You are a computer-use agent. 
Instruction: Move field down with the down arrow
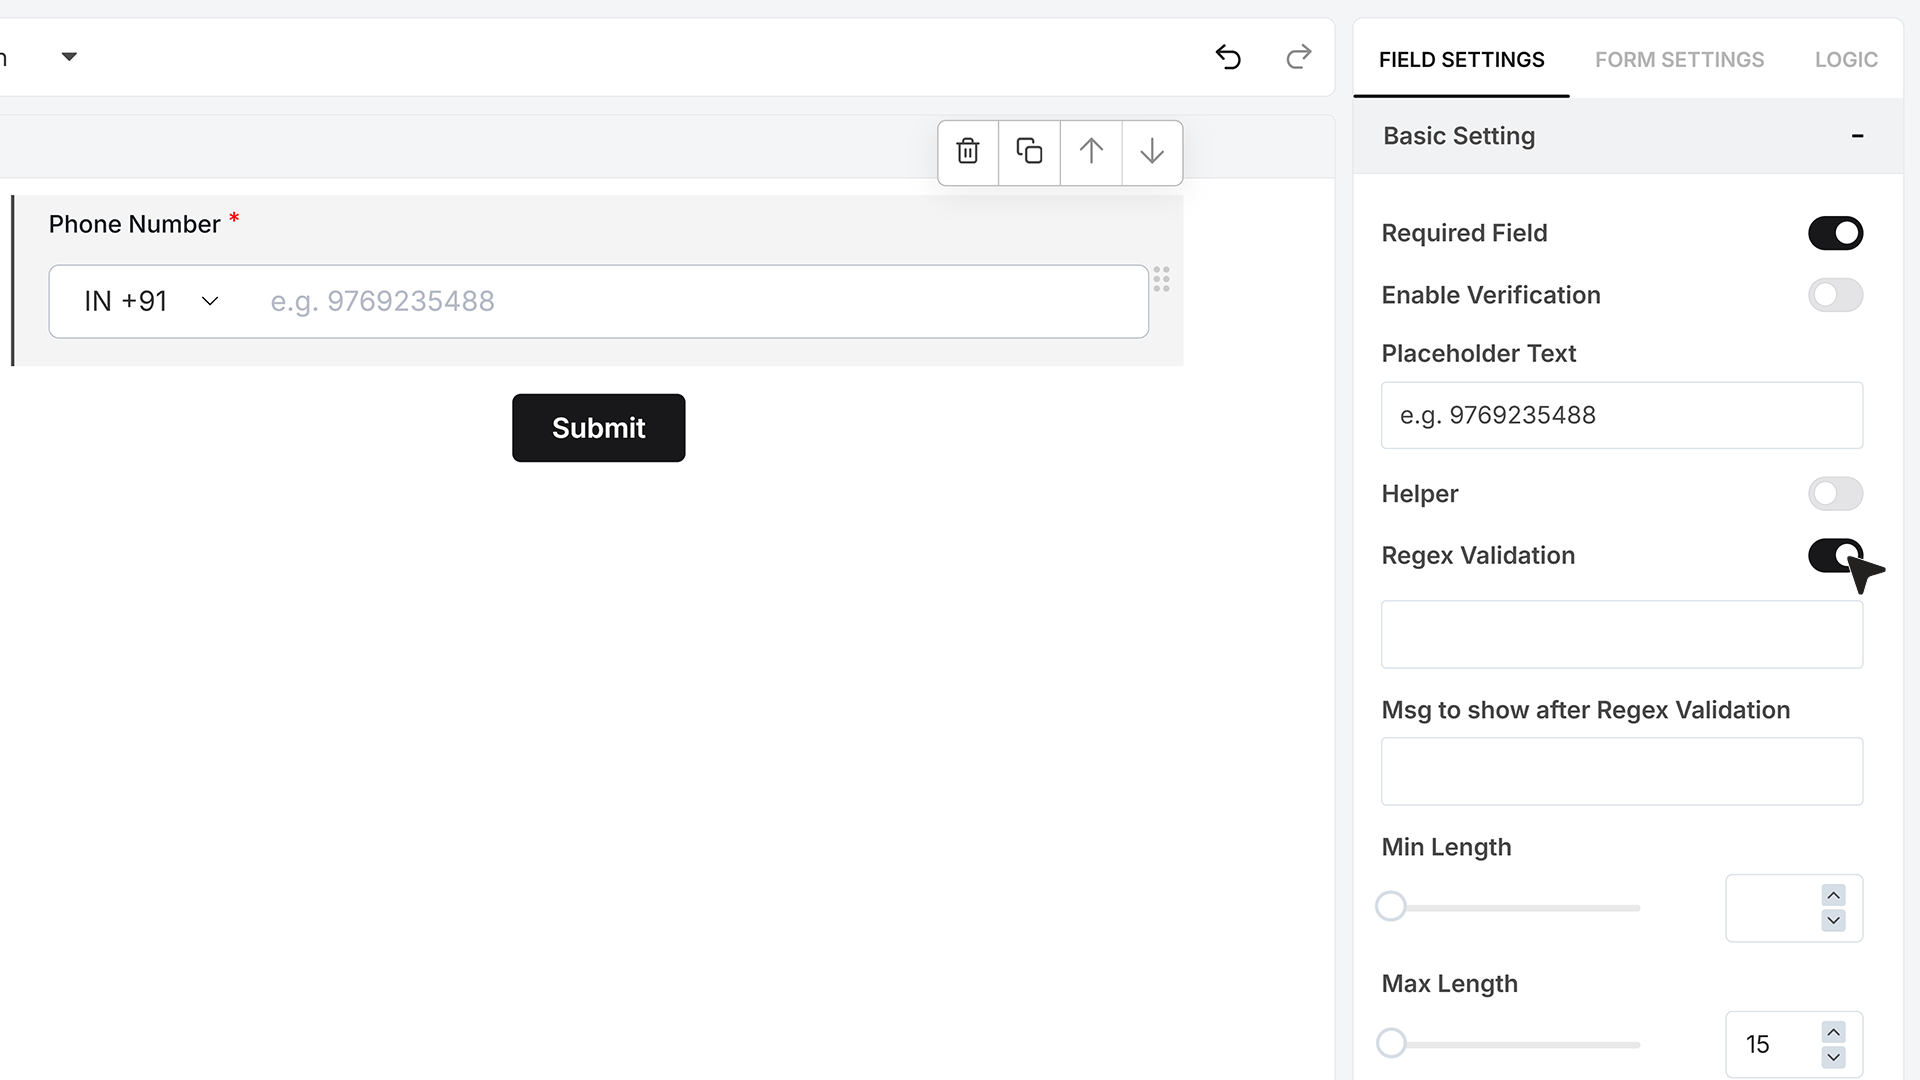coord(1152,152)
